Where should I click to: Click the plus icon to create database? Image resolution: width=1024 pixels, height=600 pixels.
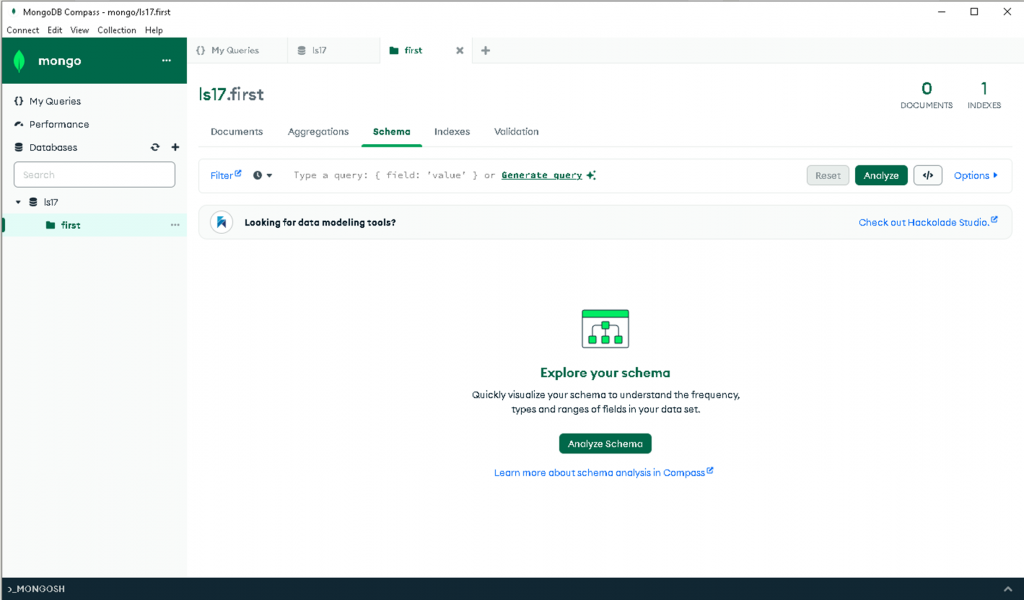176,147
